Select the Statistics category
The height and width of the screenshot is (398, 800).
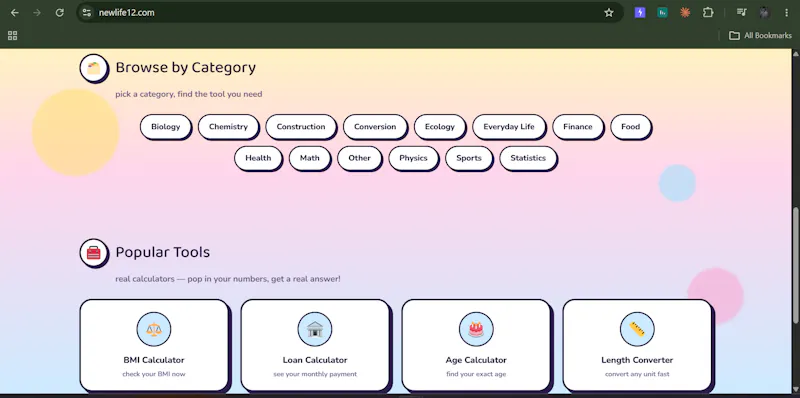click(528, 158)
